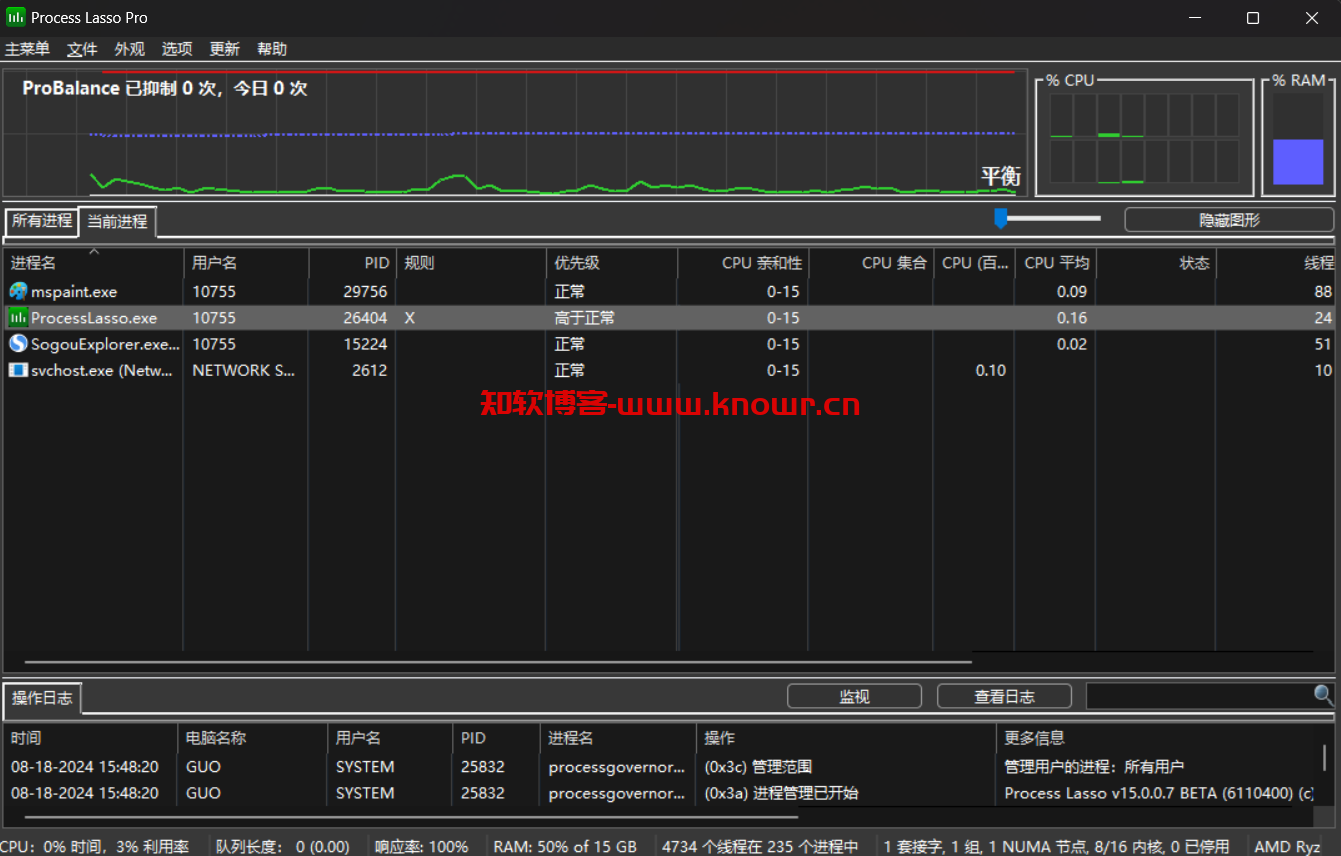Viewport: 1341px width, 856px height.
Task: Select the svchost.exe (Netw... row name
Action: pos(101,370)
